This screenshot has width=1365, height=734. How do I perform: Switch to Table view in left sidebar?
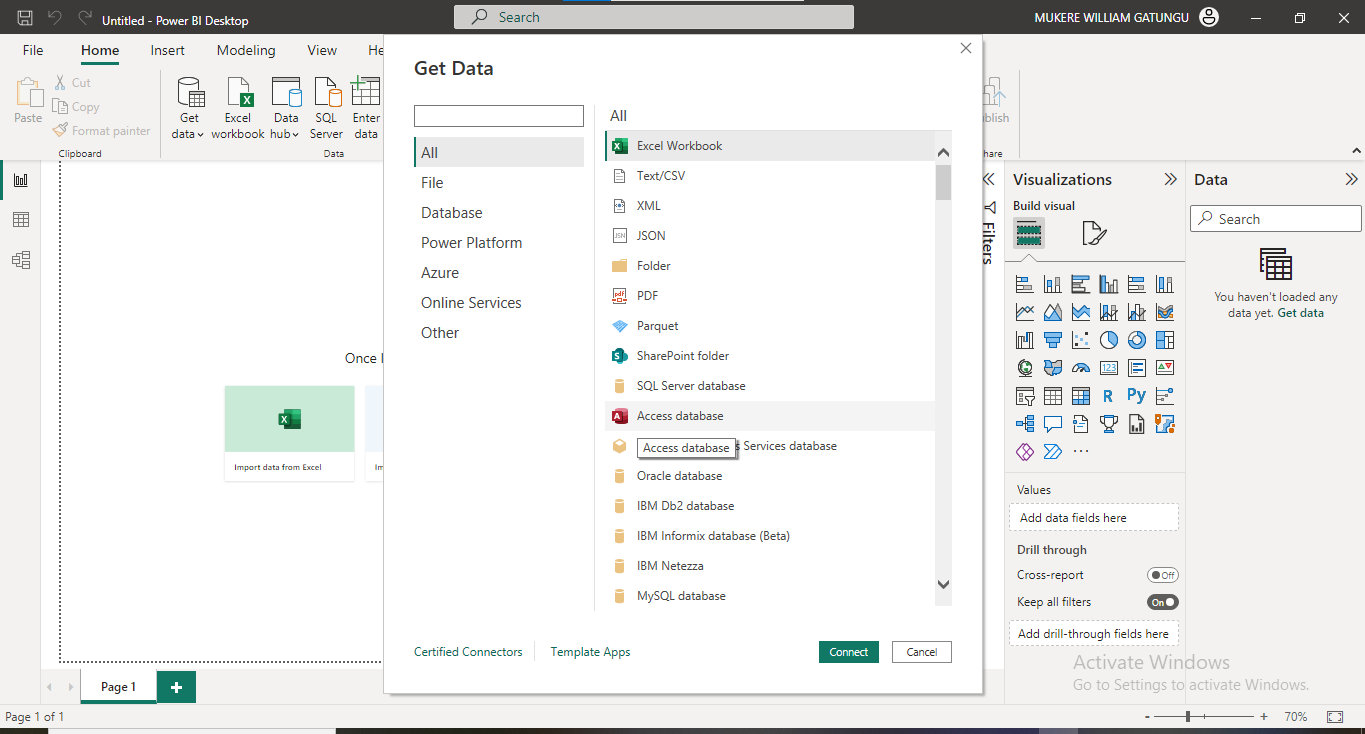pyautogui.click(x=20, y=220)
